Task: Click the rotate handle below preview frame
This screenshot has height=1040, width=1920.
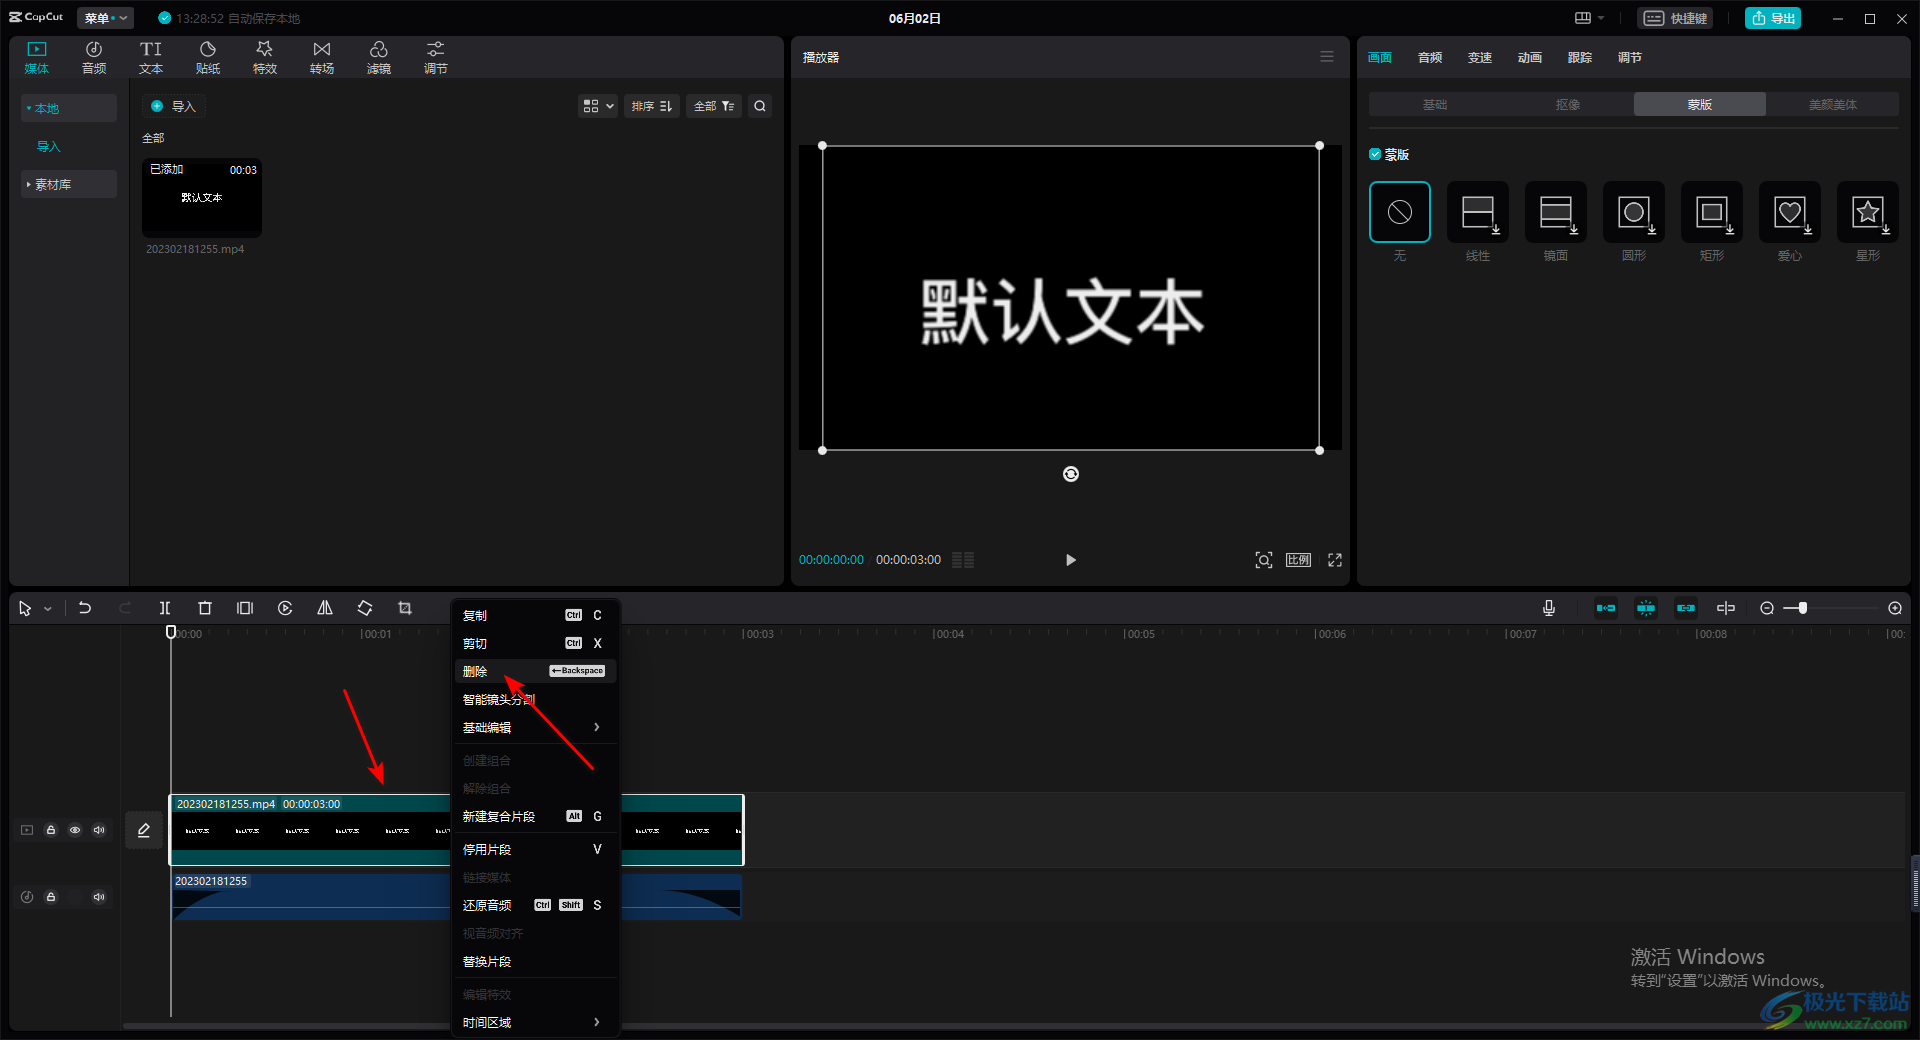Action: point(1071,474)
